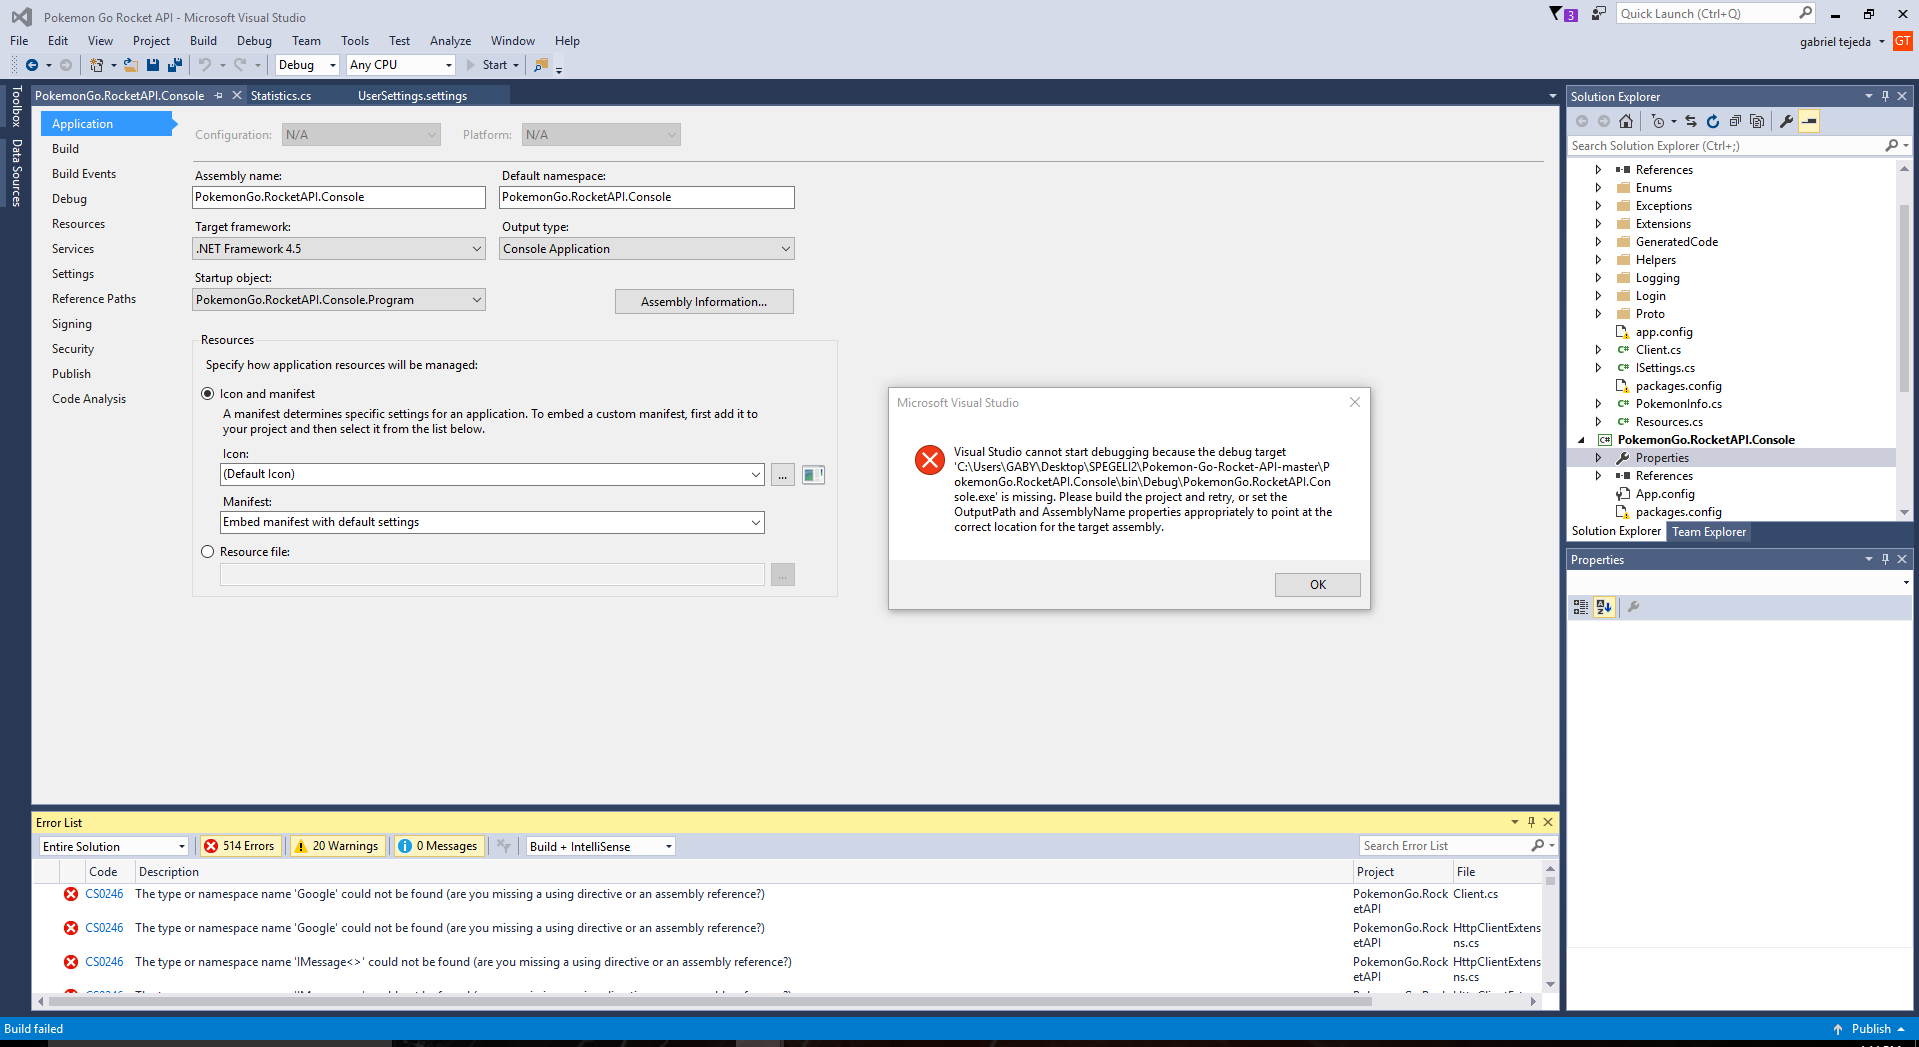Expand the Enums folder in Solution Explorer
This screenshot has height=1047, width=1919.
[x=1598, y=188]
